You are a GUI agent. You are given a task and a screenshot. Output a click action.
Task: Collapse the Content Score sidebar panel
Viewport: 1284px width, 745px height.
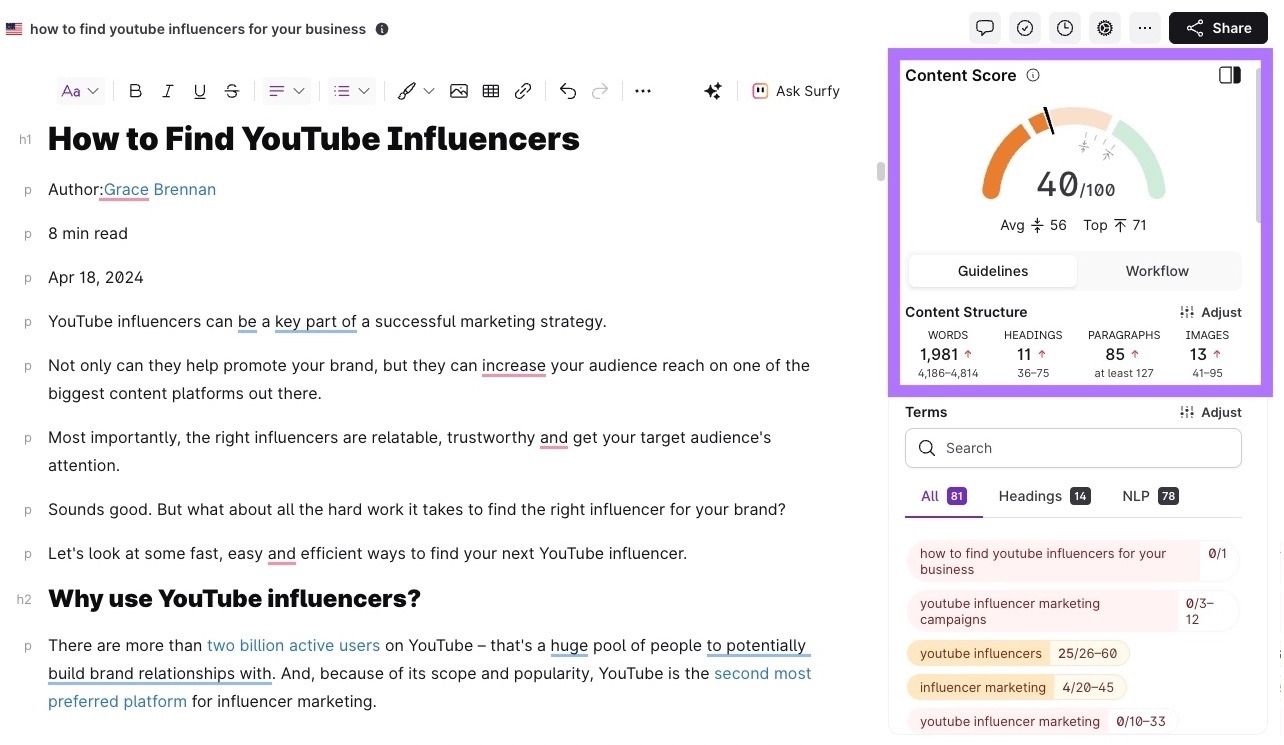pos(1229,75)
